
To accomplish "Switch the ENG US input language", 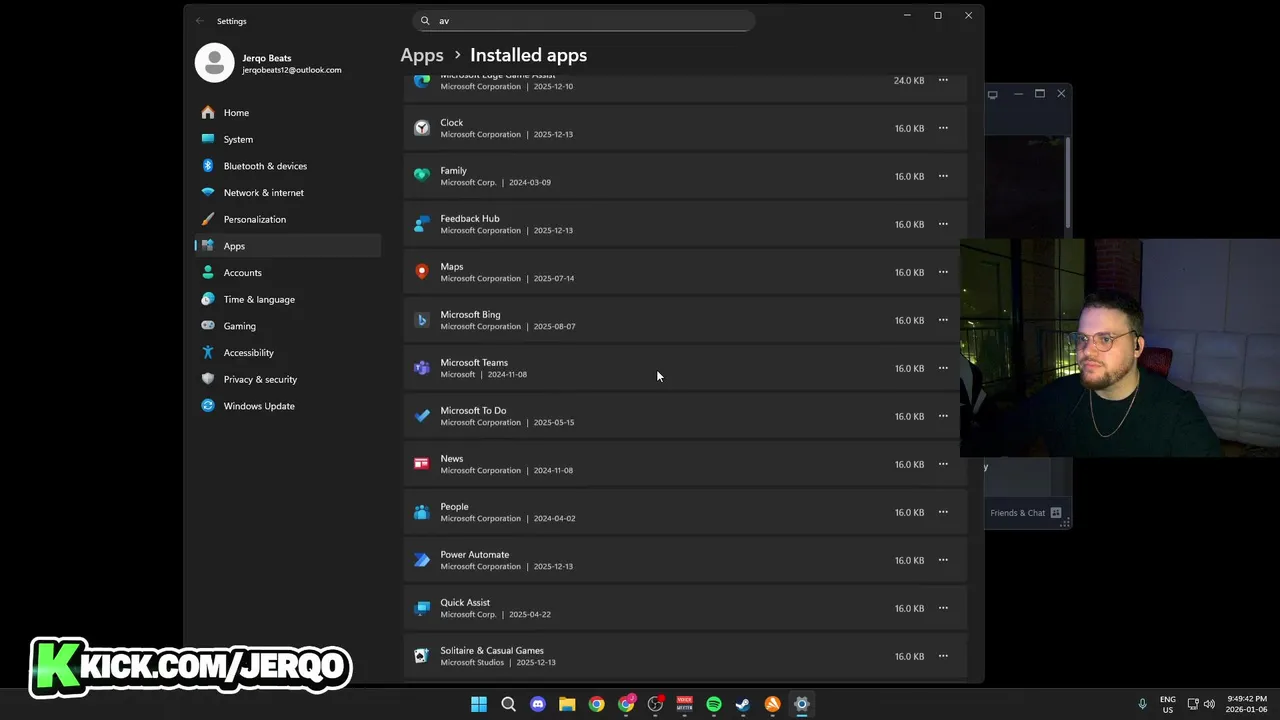I will 1168,704.
